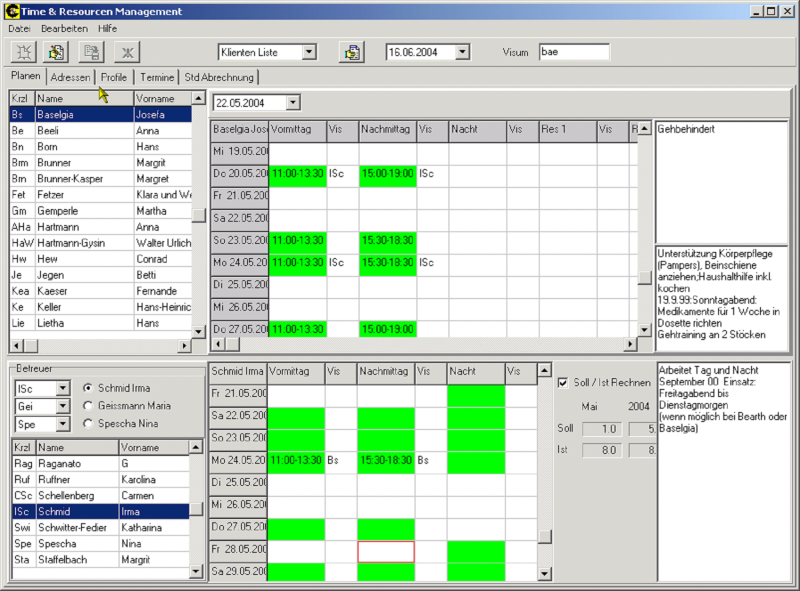
Task: Select Betreuer Raganato in the list
Action: point(101,463)
